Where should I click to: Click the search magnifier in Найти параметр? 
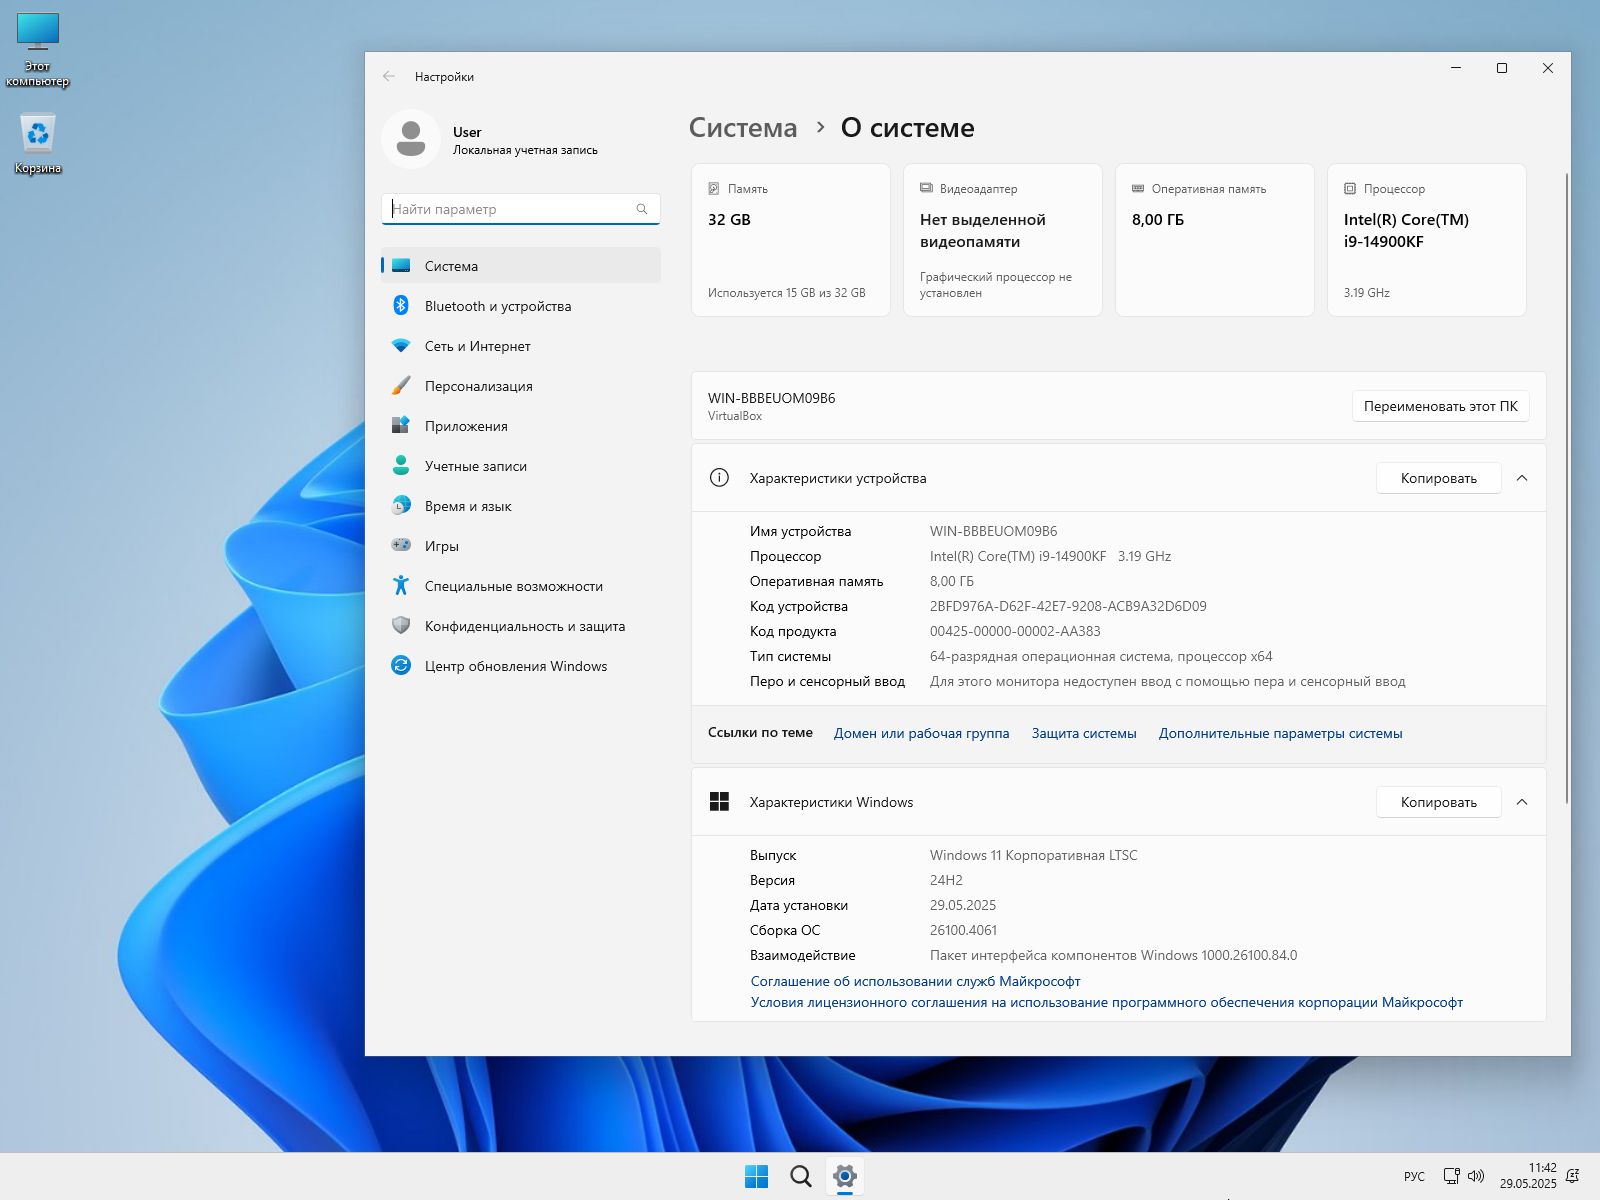[642, 209]
